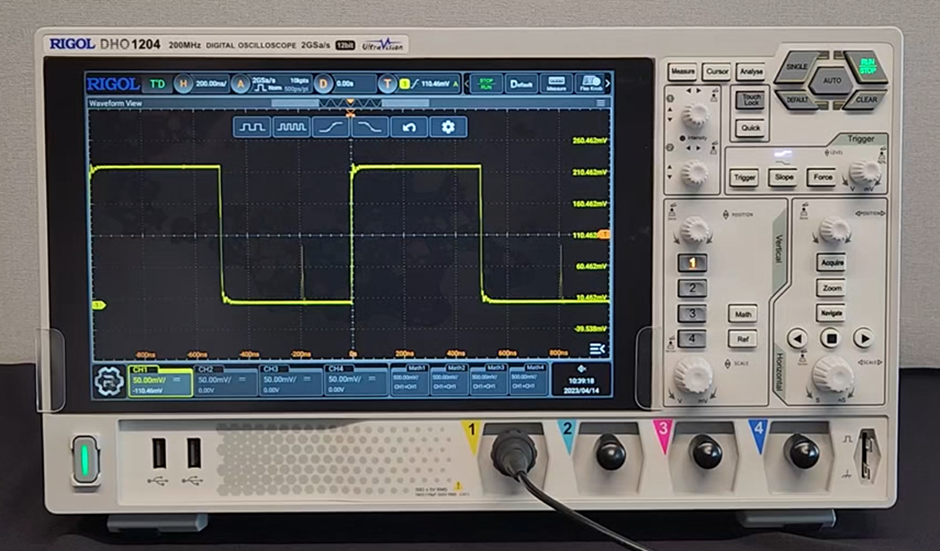
Task: Push the navigate stop square button
Action: (x=831, y=339)
